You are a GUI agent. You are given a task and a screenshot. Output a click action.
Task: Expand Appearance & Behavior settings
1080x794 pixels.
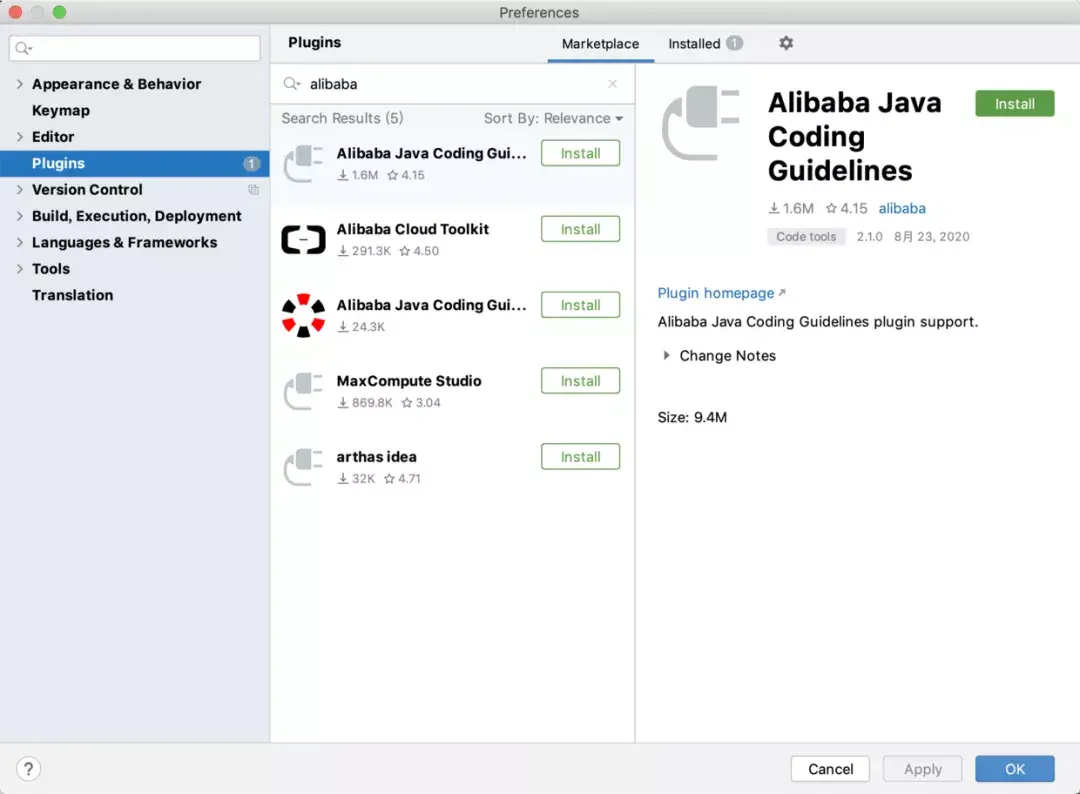tap(19, 84)
